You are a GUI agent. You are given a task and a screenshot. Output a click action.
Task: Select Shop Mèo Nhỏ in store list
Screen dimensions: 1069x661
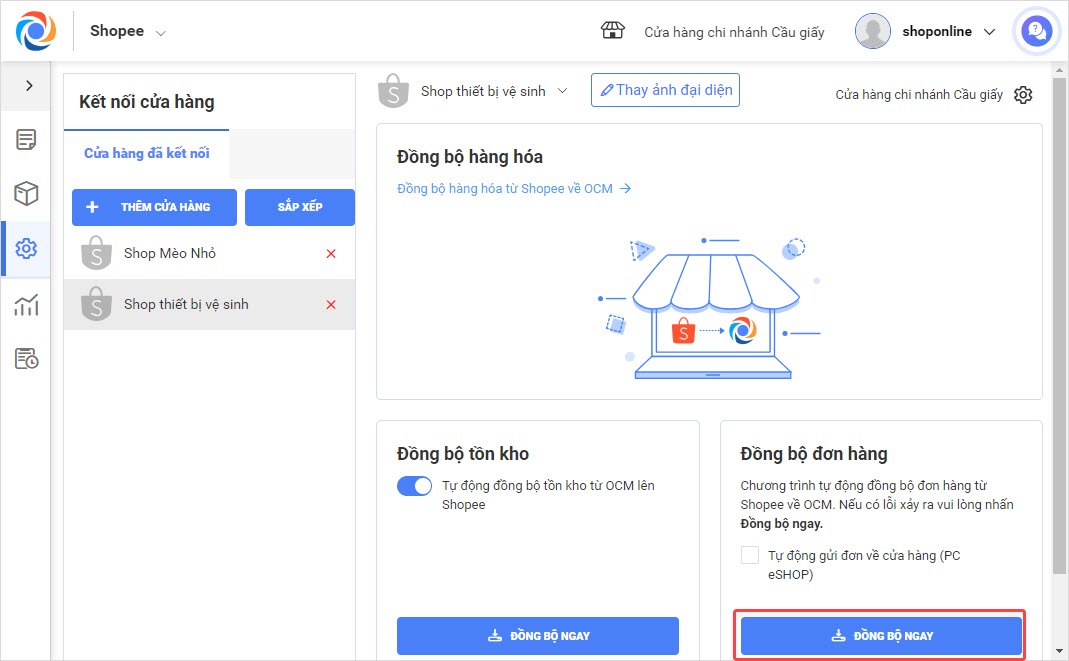coord(170,254)
